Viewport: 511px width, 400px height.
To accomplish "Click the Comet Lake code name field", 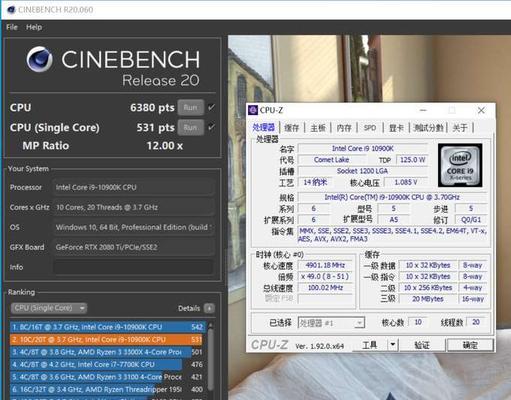I will pyautogui.click(x=331, y=160).
